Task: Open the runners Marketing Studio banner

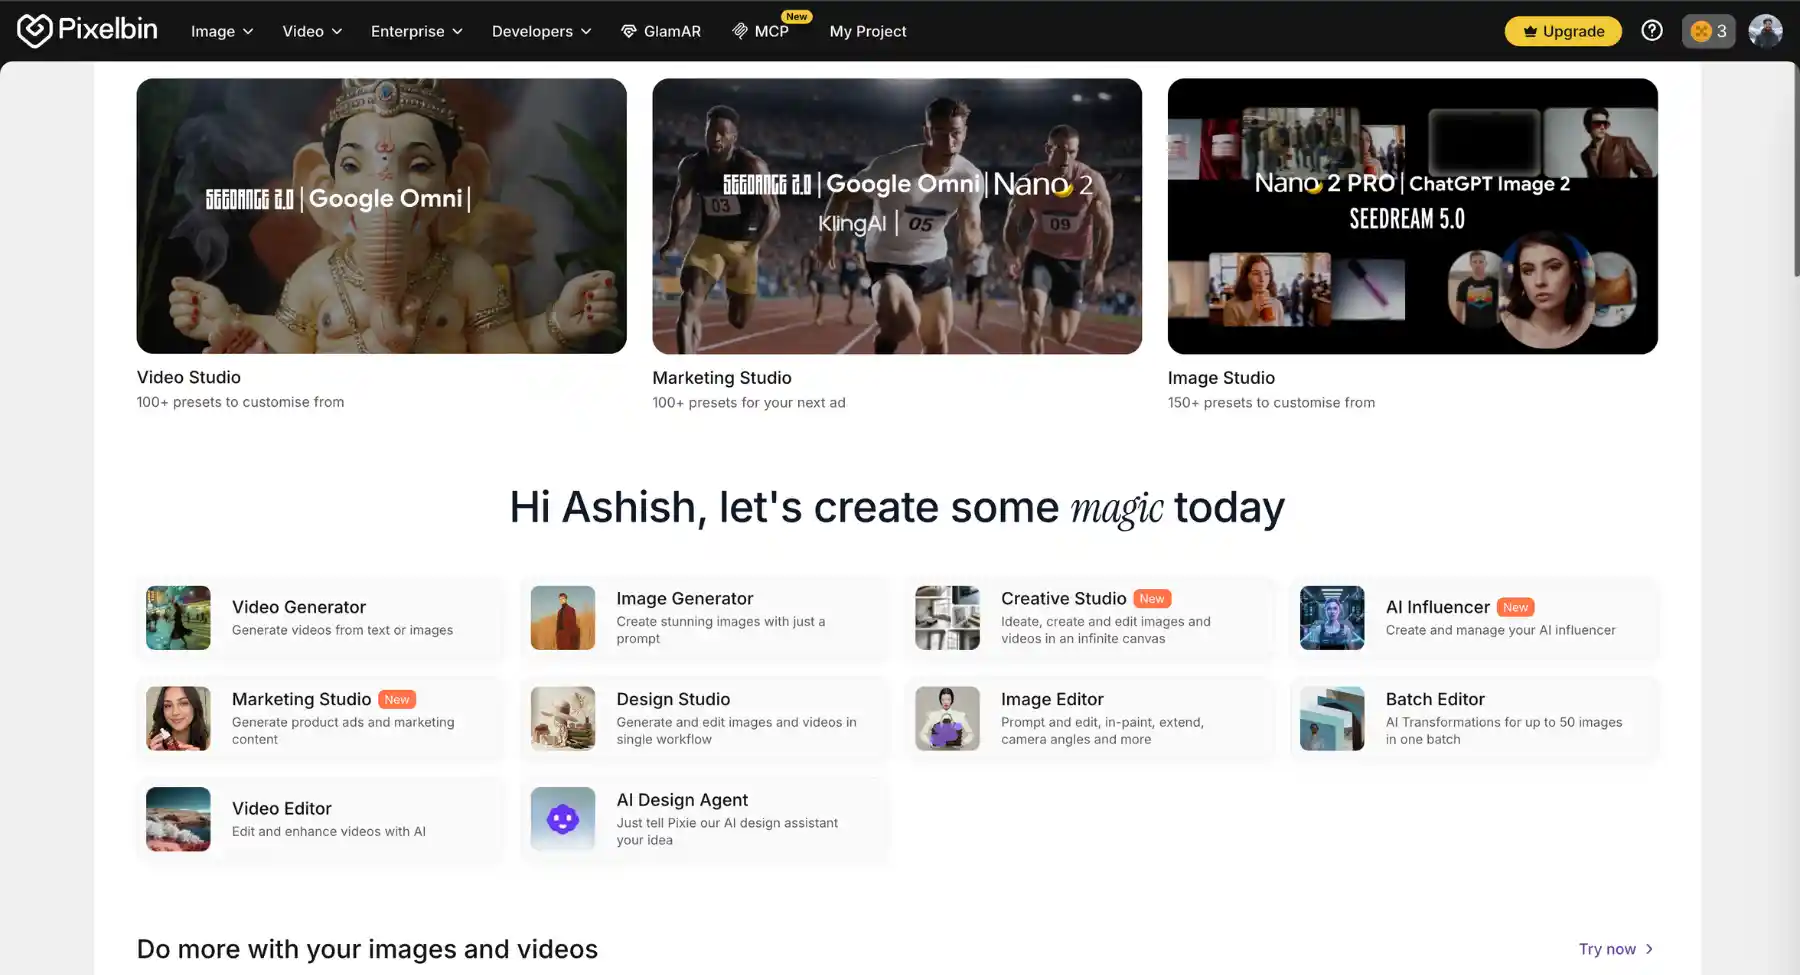Action: click(x=897, y=216)
